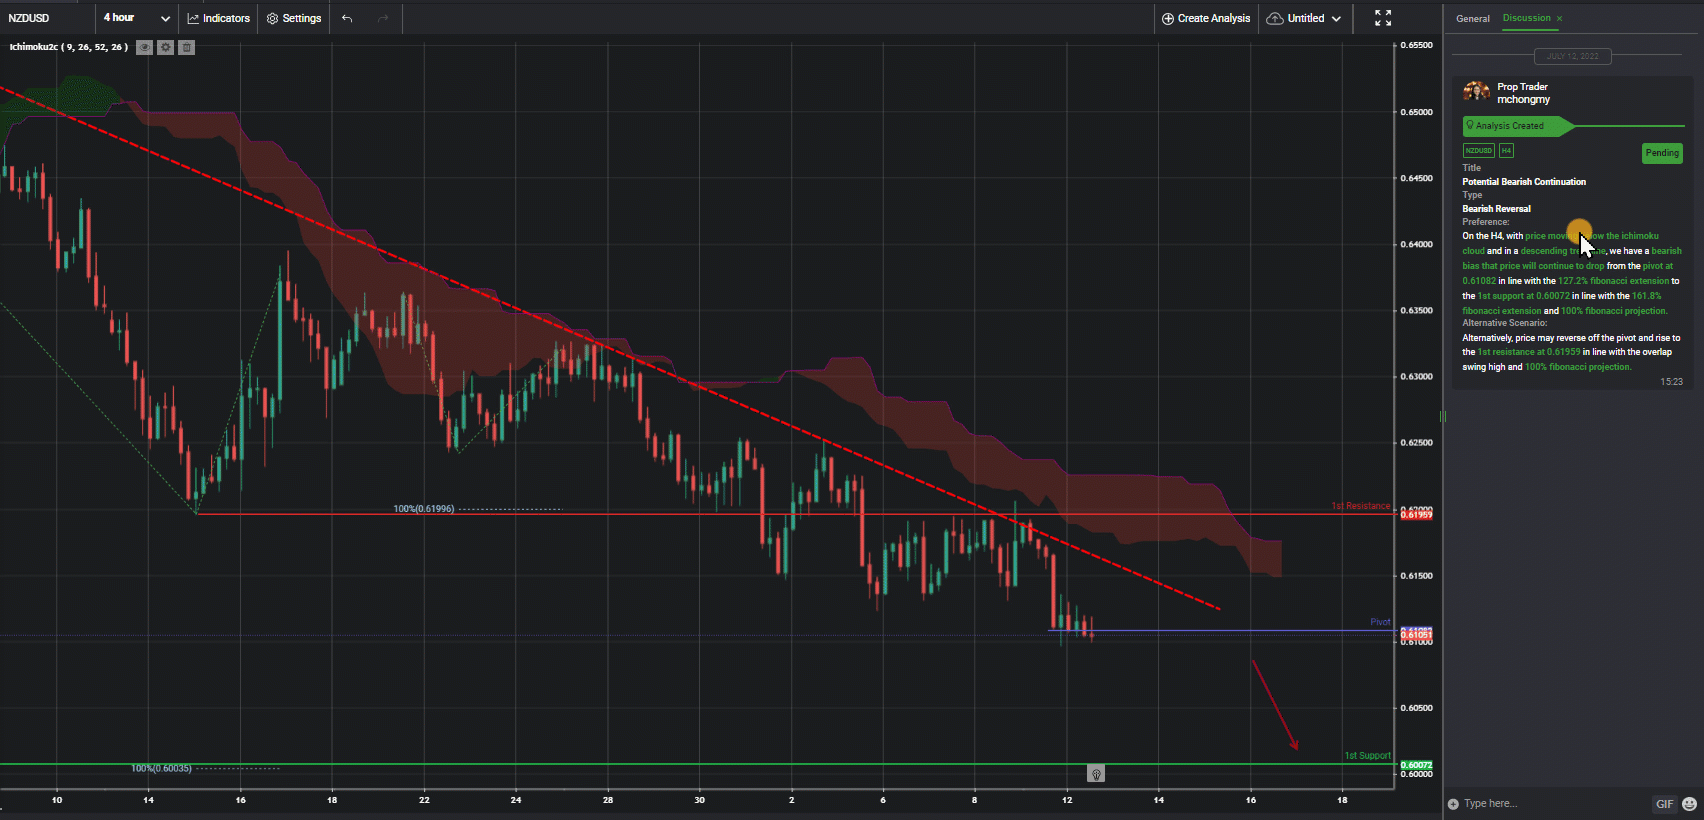Click the NZDUSD tag in analysis card
Viewport: 1704px width, 820px height.
[1478, 151]
